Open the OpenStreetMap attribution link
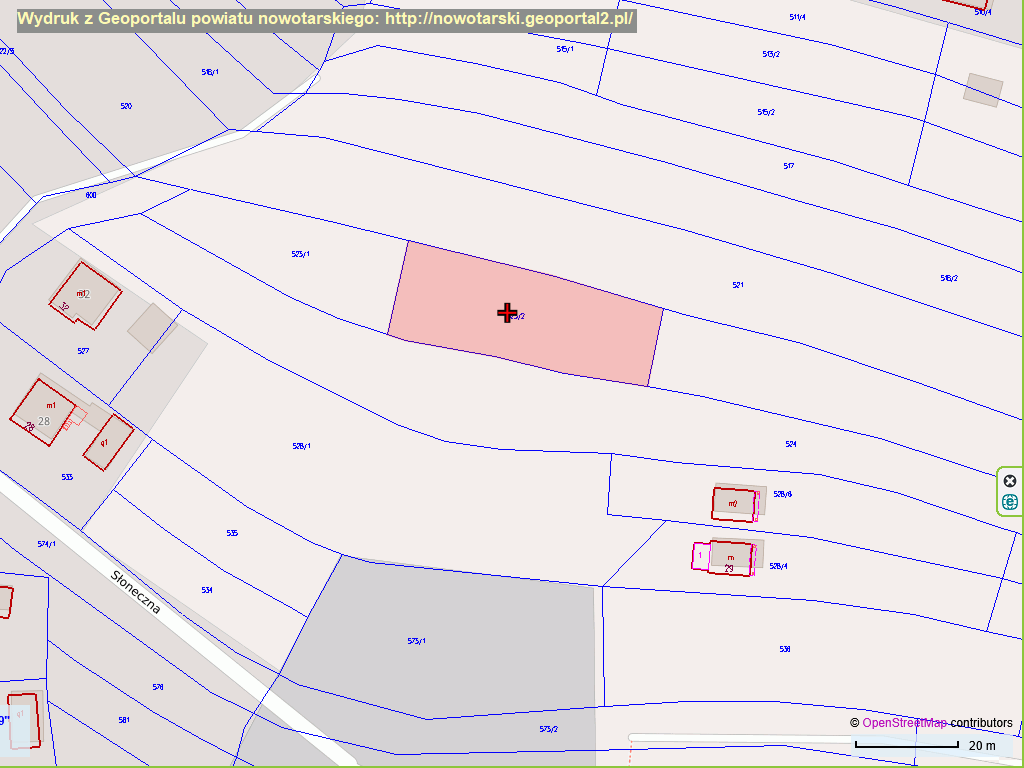This screenshot has width=1024, height=768. (x=904, y=723)
